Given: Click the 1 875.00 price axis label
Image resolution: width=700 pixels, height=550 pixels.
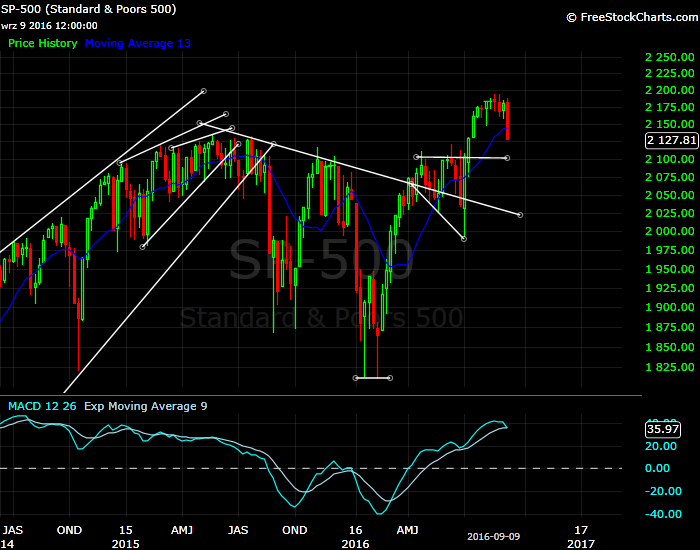Looking at the screenshot, I should point(670,327).
